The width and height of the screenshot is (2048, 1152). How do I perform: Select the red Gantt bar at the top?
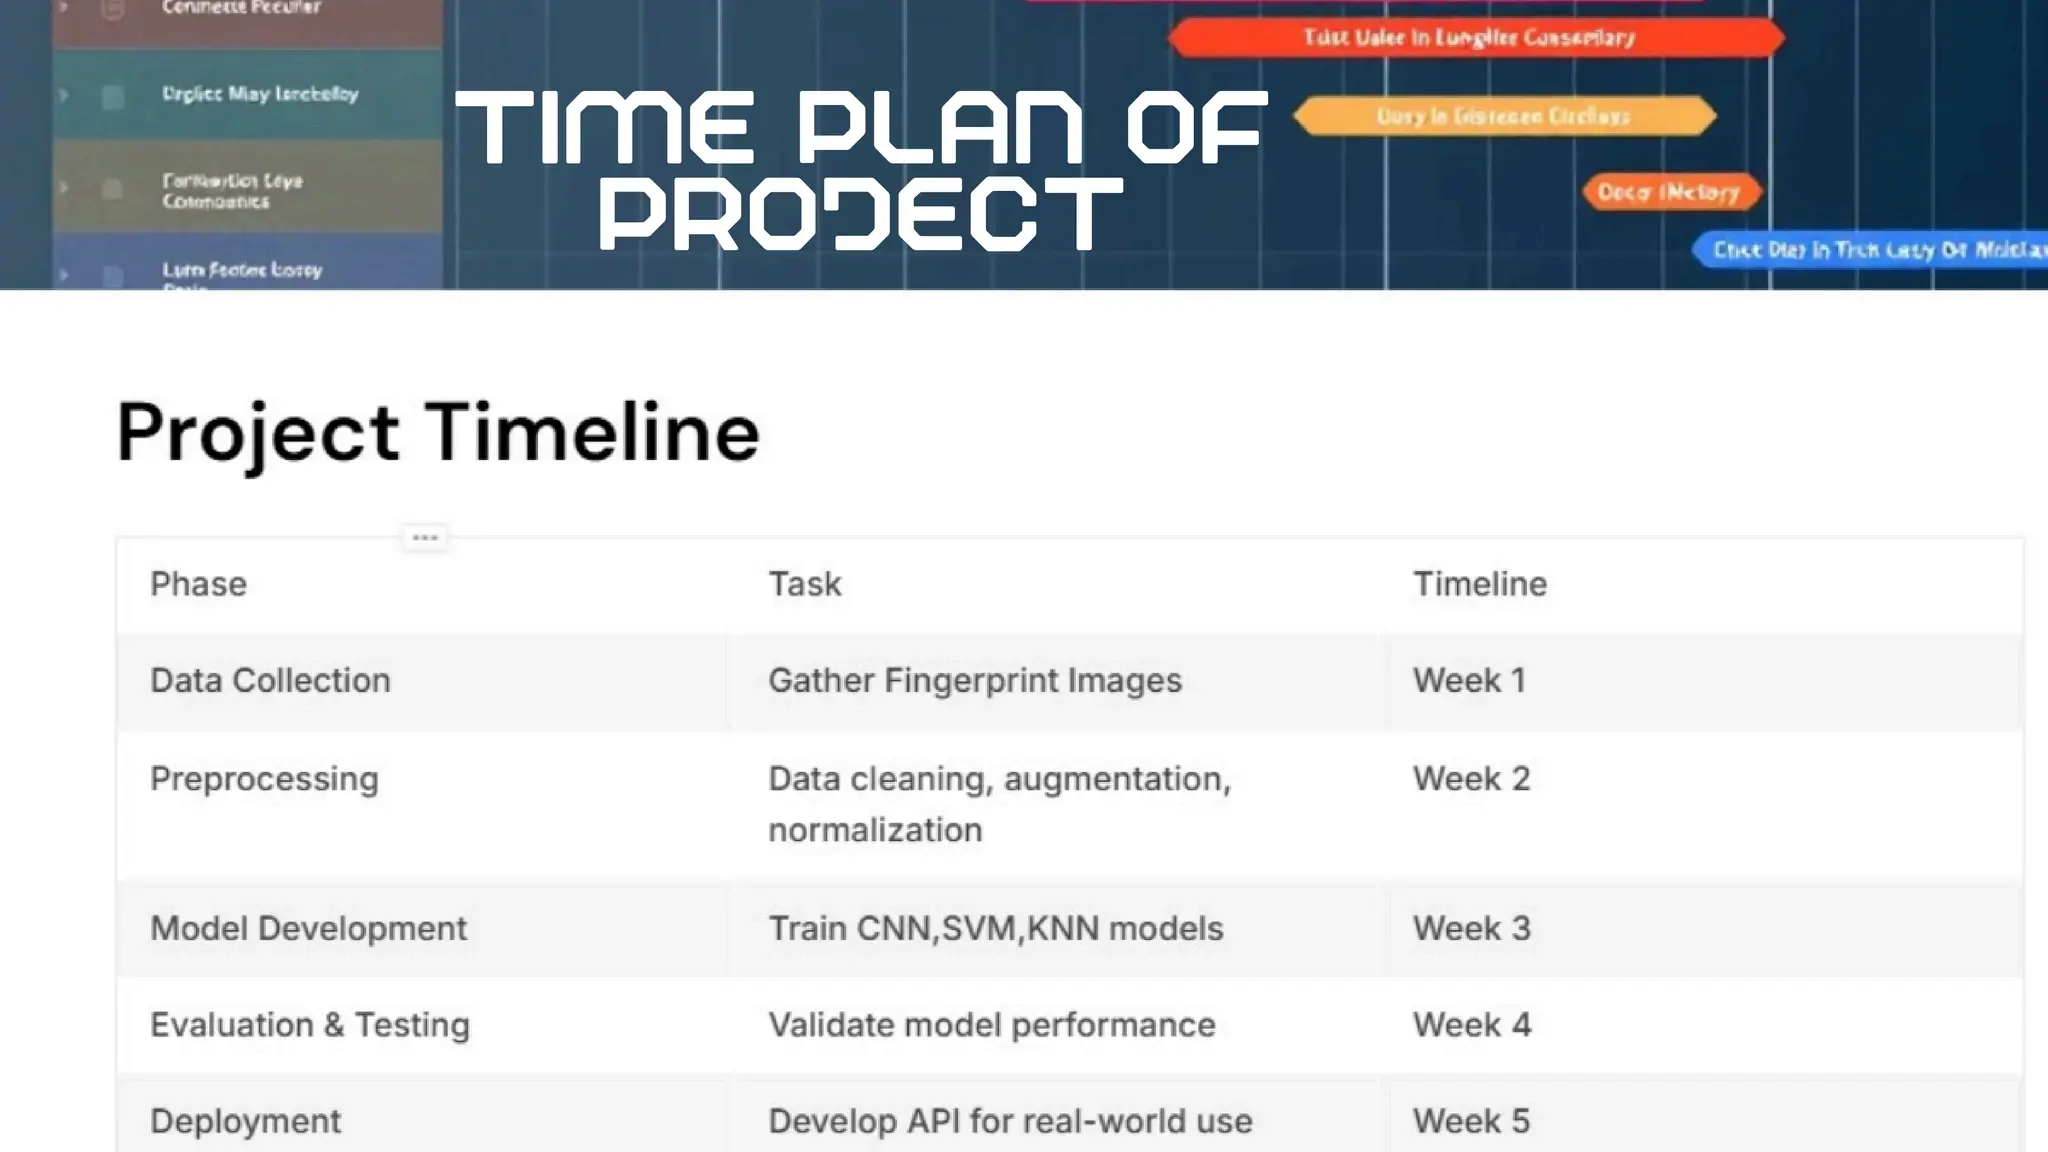[x=1476, y=38]
